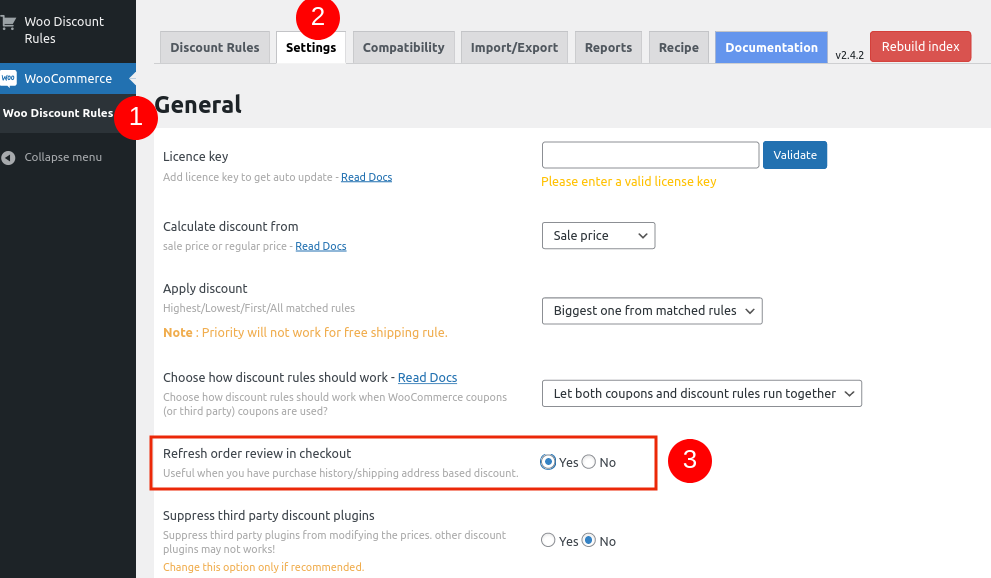Viewport: 991px width, 578px height.
Task: Click 'Suppress third party discount plugins' label
Action: coord(269,515)
